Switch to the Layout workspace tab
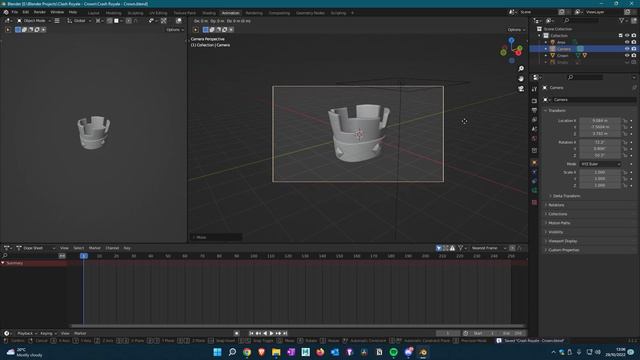Viewport: 640px width, 360px height. click(93, 13)
